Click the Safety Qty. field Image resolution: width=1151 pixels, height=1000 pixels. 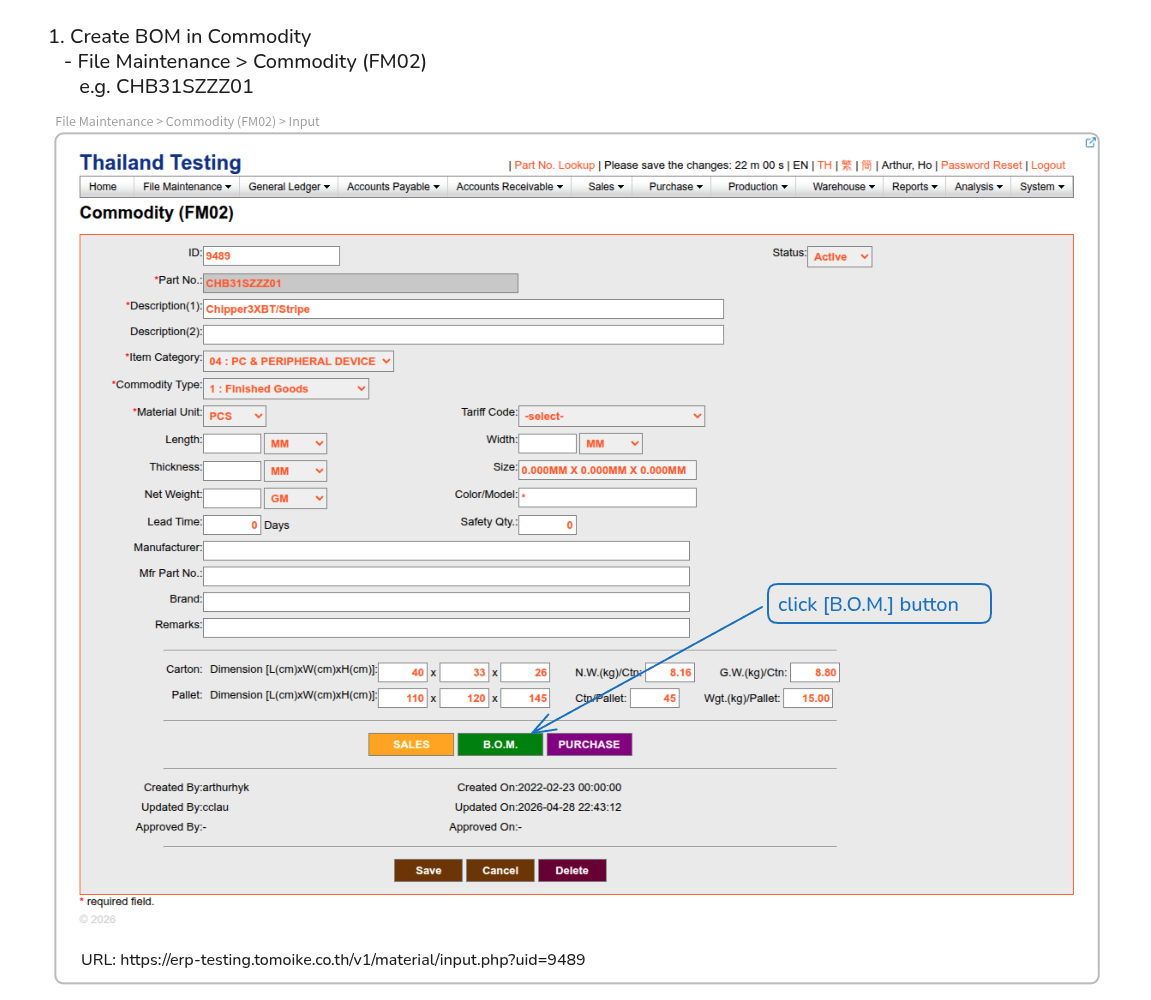click(547, 525)
